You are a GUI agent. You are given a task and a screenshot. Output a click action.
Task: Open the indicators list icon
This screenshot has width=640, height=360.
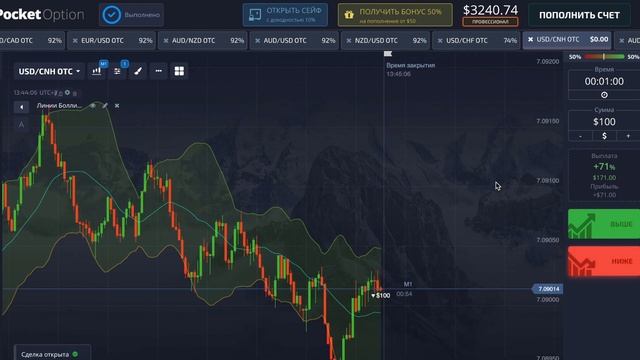click(118, 71)
